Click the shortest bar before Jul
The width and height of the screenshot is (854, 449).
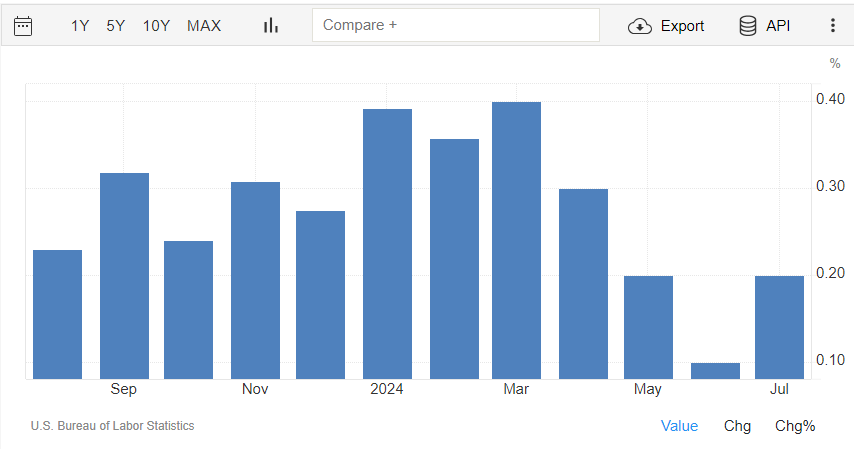tap(715, 371)
